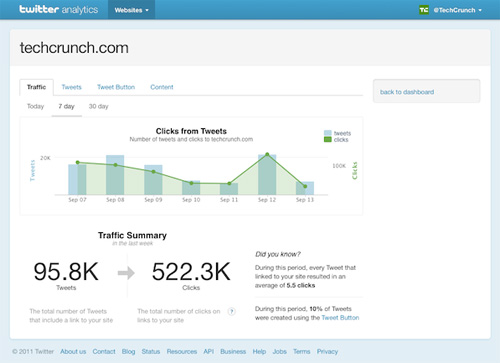Click the 522.3K Clicks figure

click(x=191, y=272)
